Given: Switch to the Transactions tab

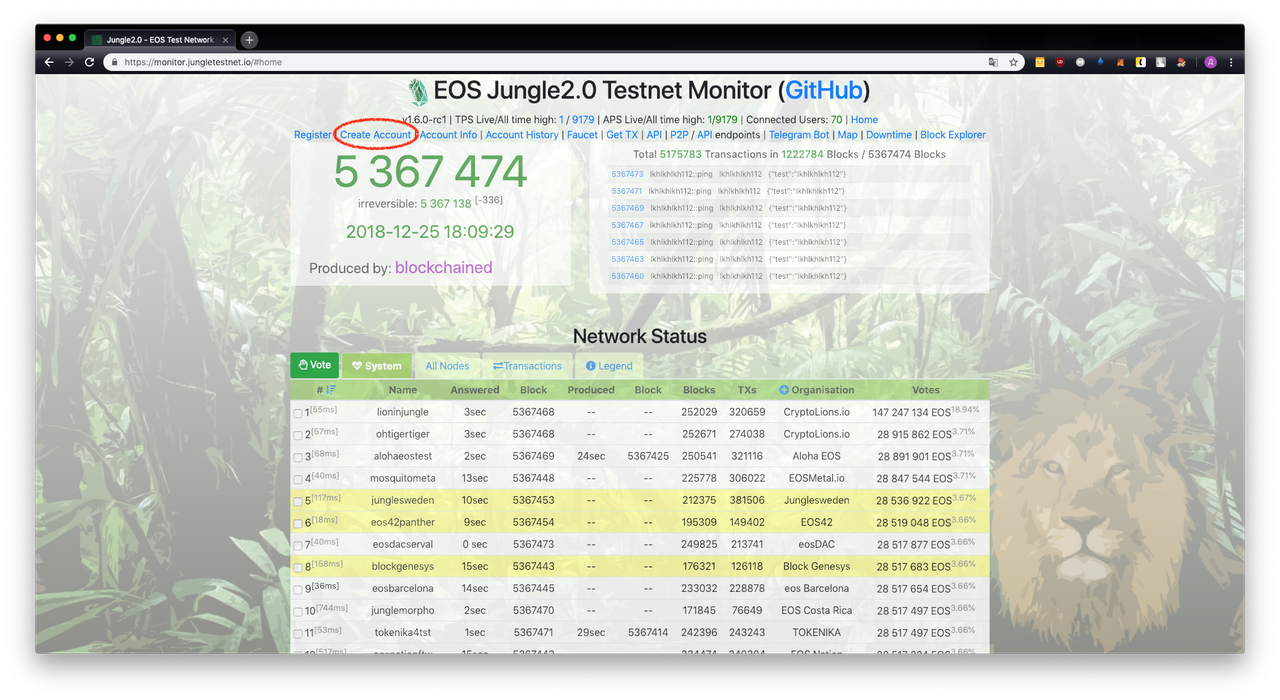Looking at the screenshot, I should tap(527, 366).
